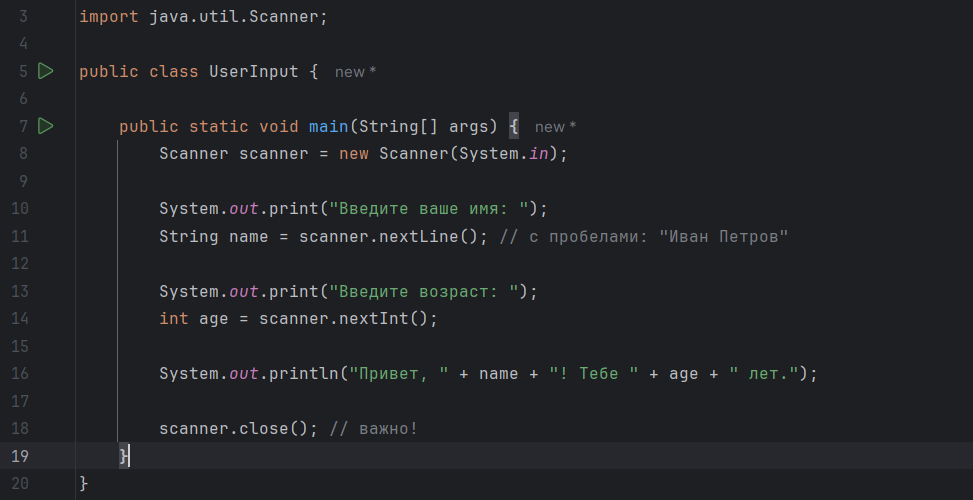Click the class name UserInput

254,72
